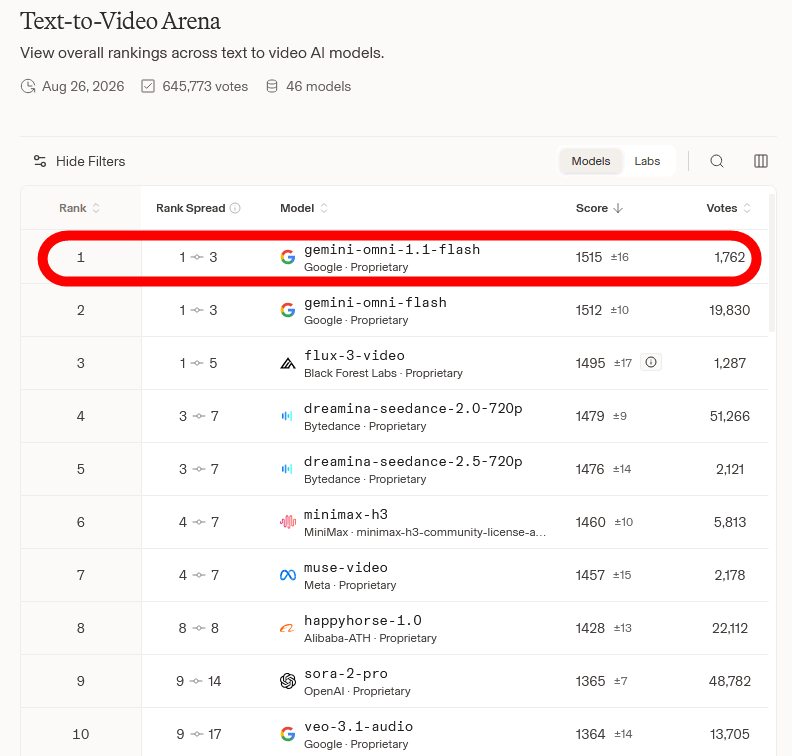
Task: Click the votes value 51,266
Action: pos(729,416)
